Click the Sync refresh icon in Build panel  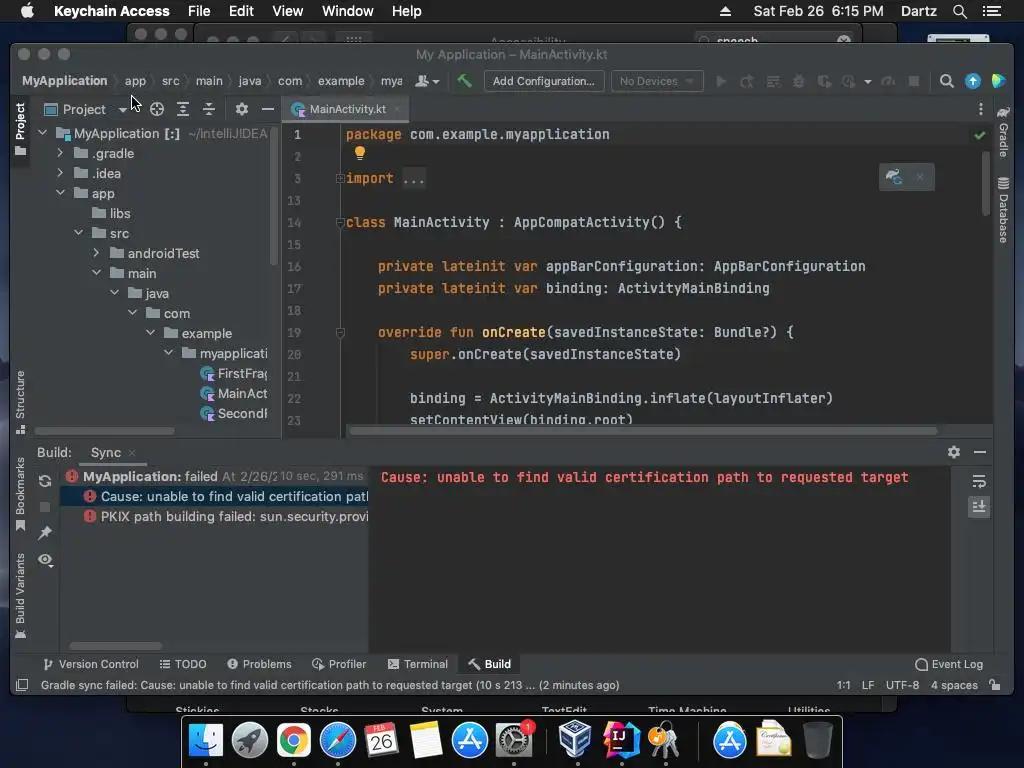point(45,481)
